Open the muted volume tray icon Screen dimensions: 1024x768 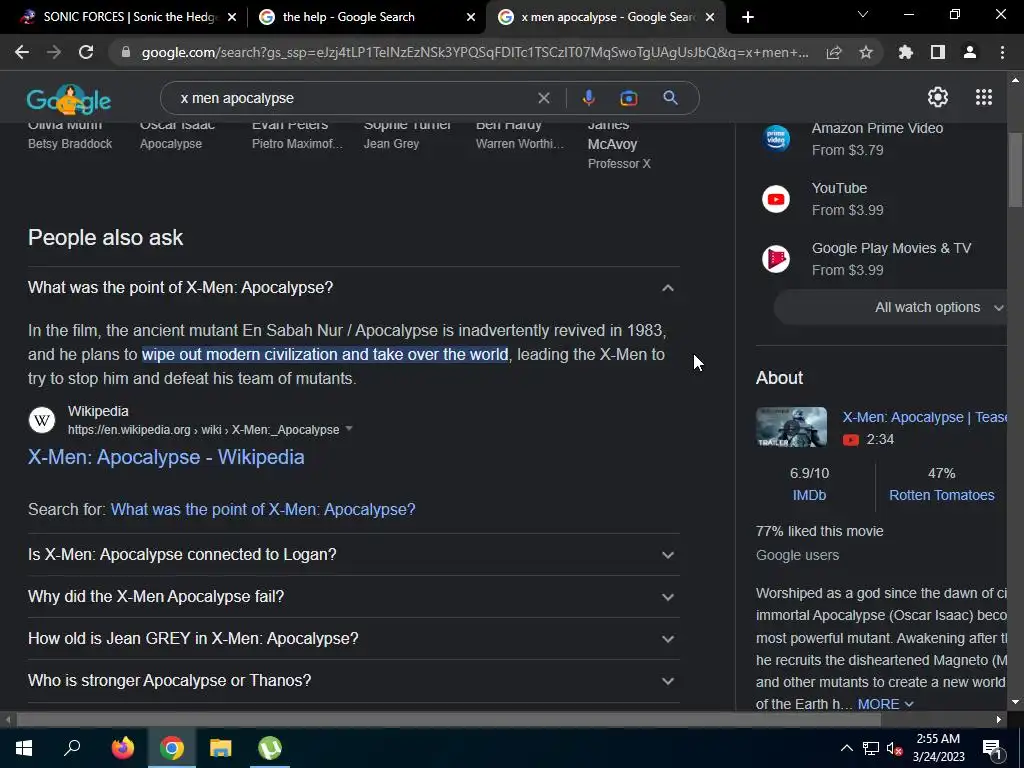click(x=895, y=748)
